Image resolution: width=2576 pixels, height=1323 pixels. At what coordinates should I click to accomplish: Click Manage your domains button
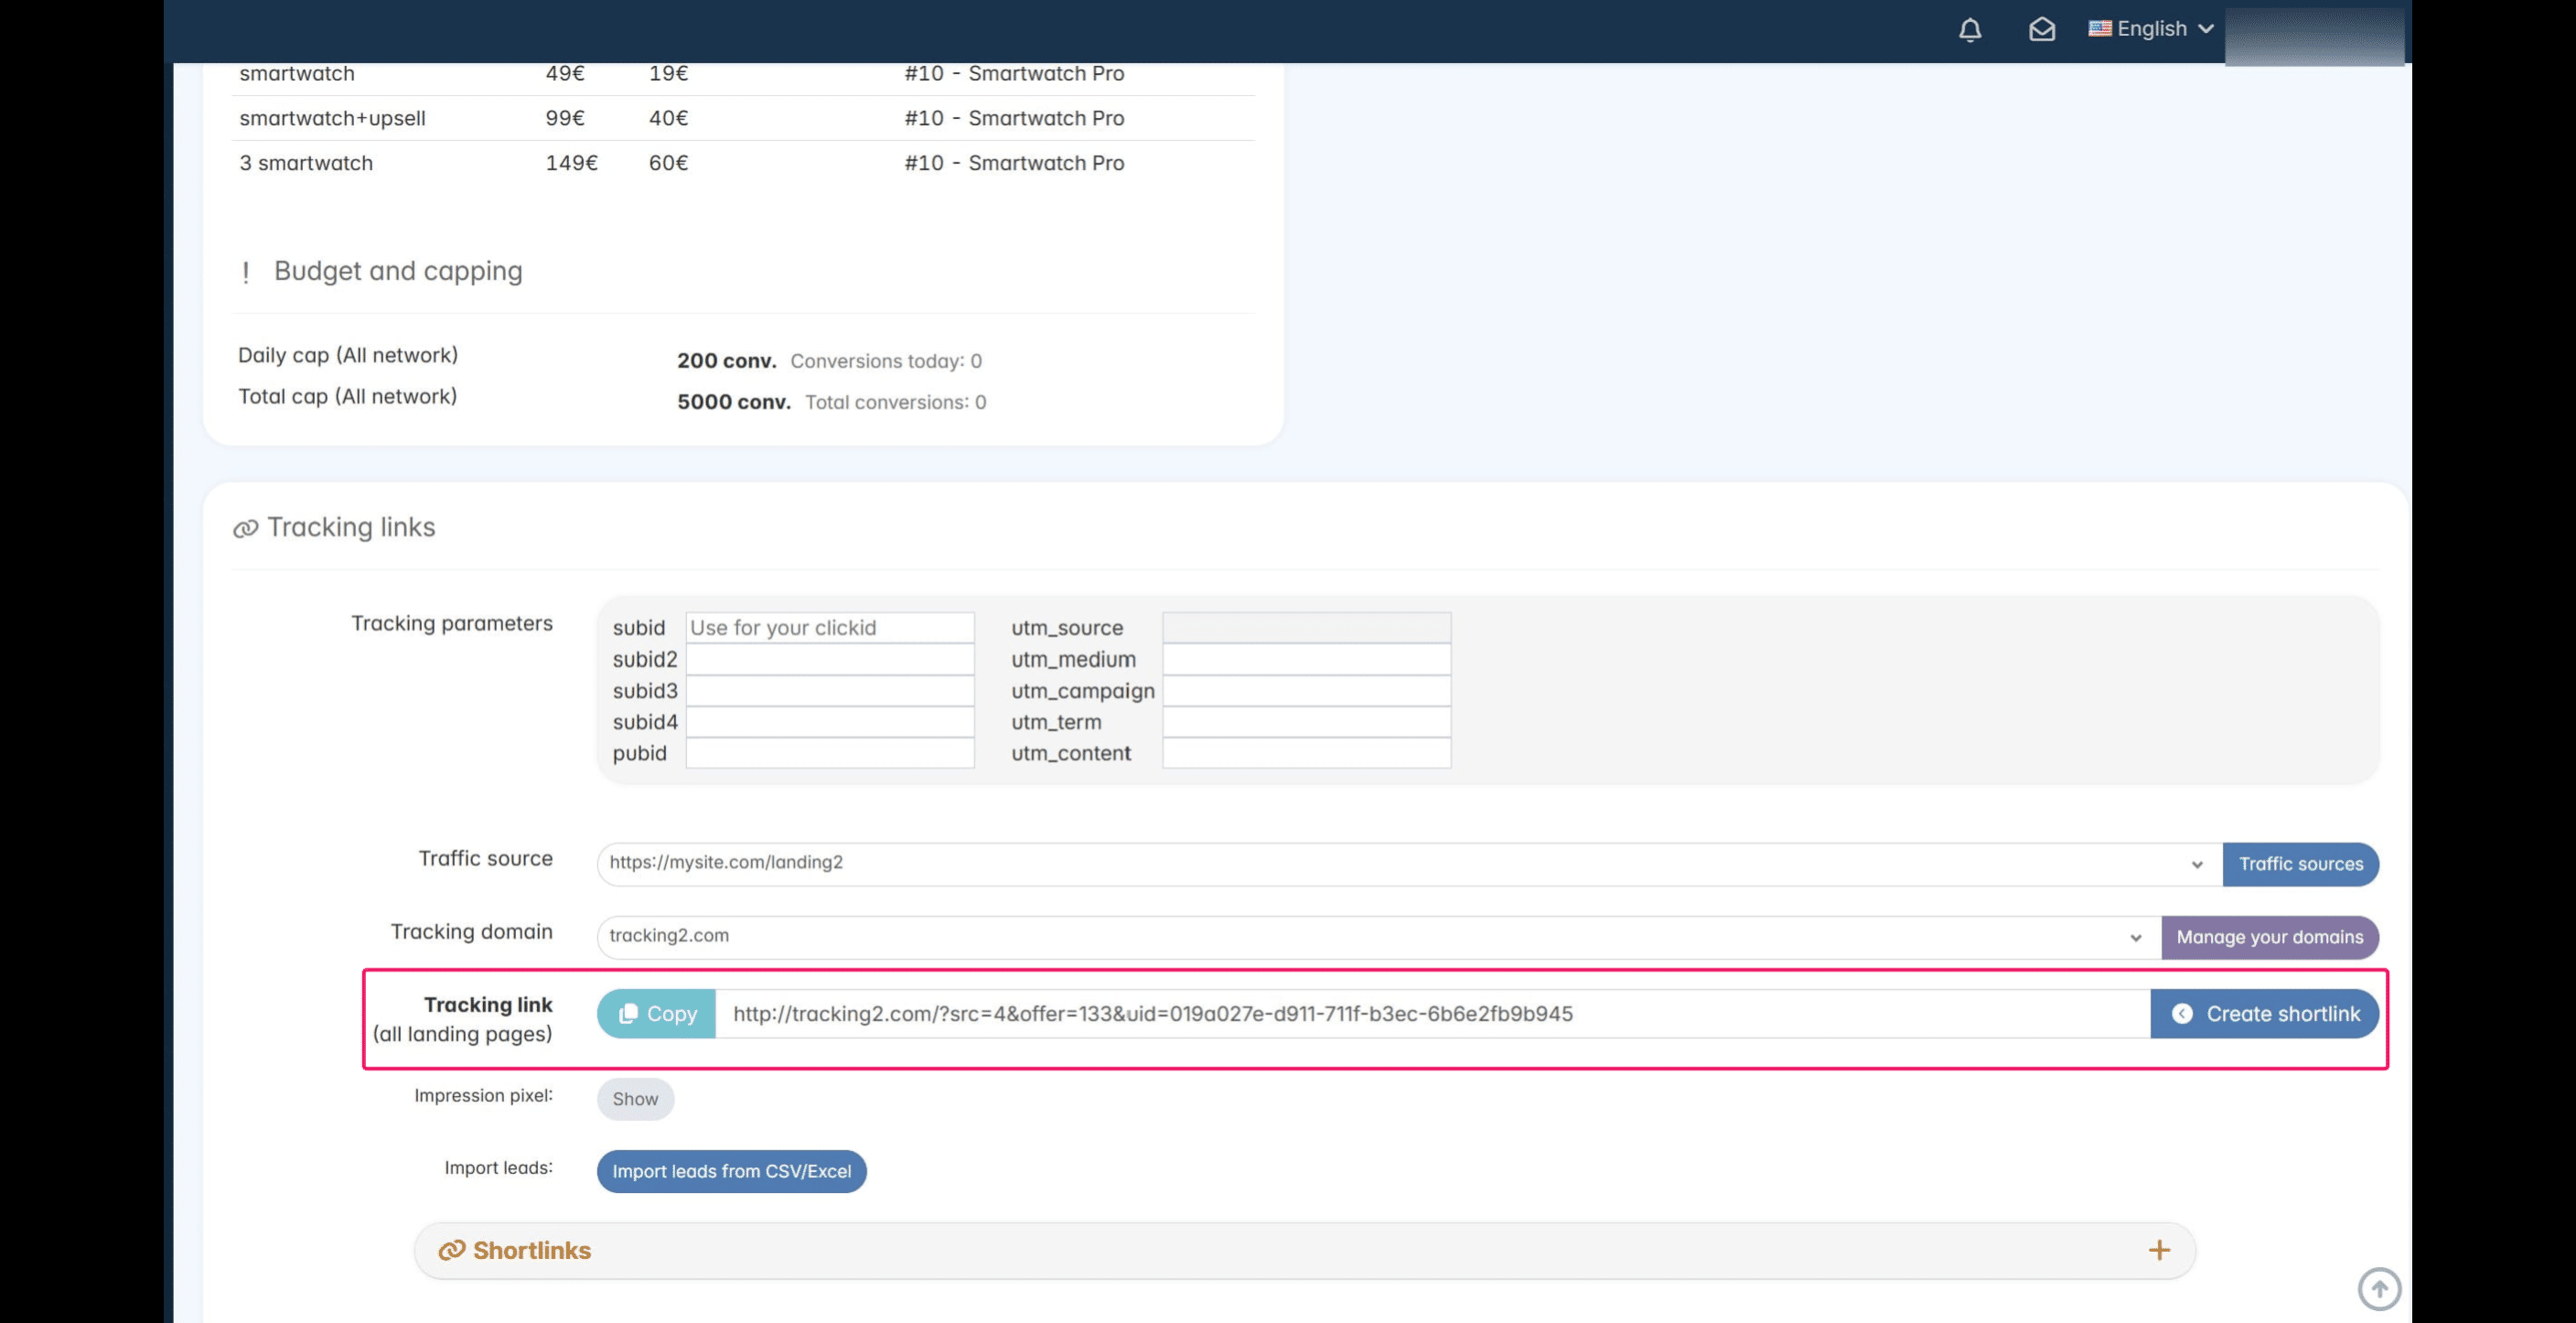click(2269, 937)
